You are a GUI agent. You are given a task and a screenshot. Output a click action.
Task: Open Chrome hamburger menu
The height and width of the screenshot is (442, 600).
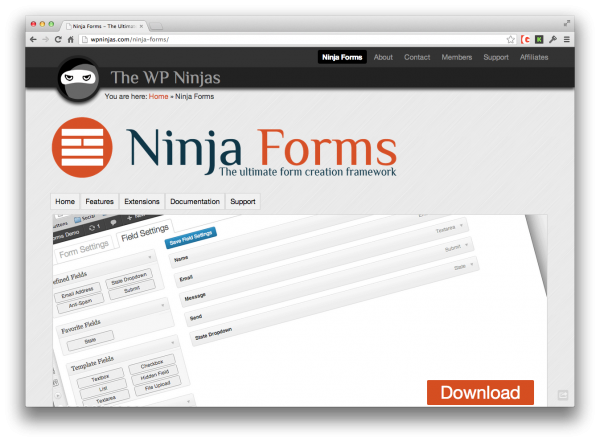point(567,39)
